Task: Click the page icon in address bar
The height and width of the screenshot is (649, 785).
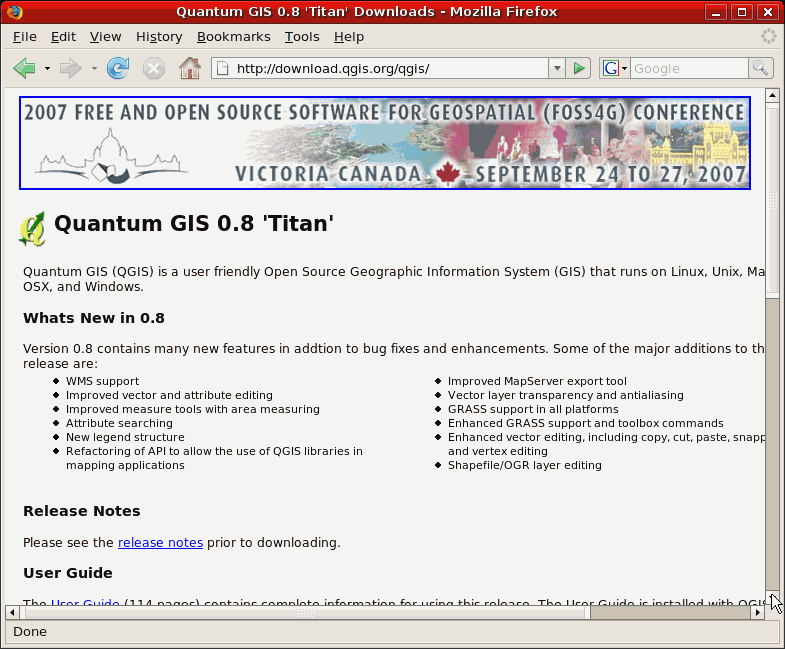Action: (223, 69)
